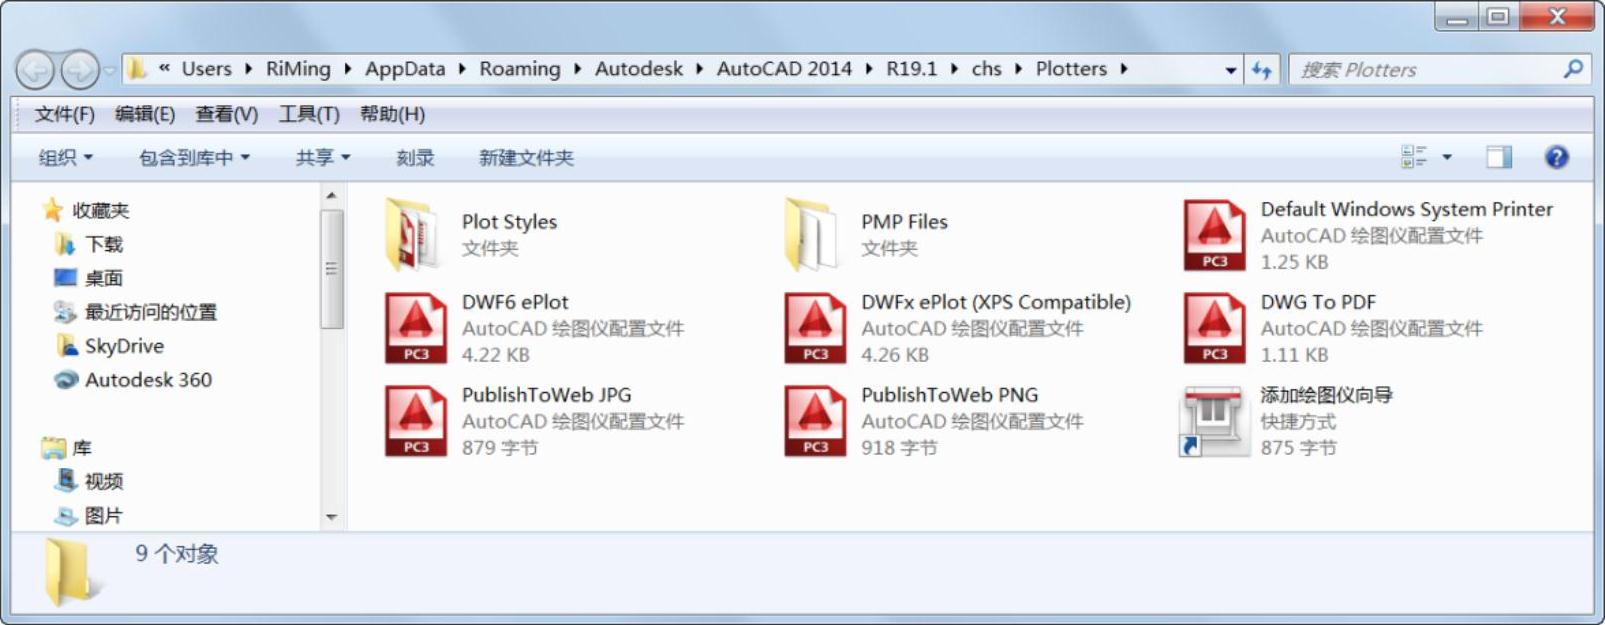
Task: Click the Plot Styles folder name
Action: (x=509, y=222)
